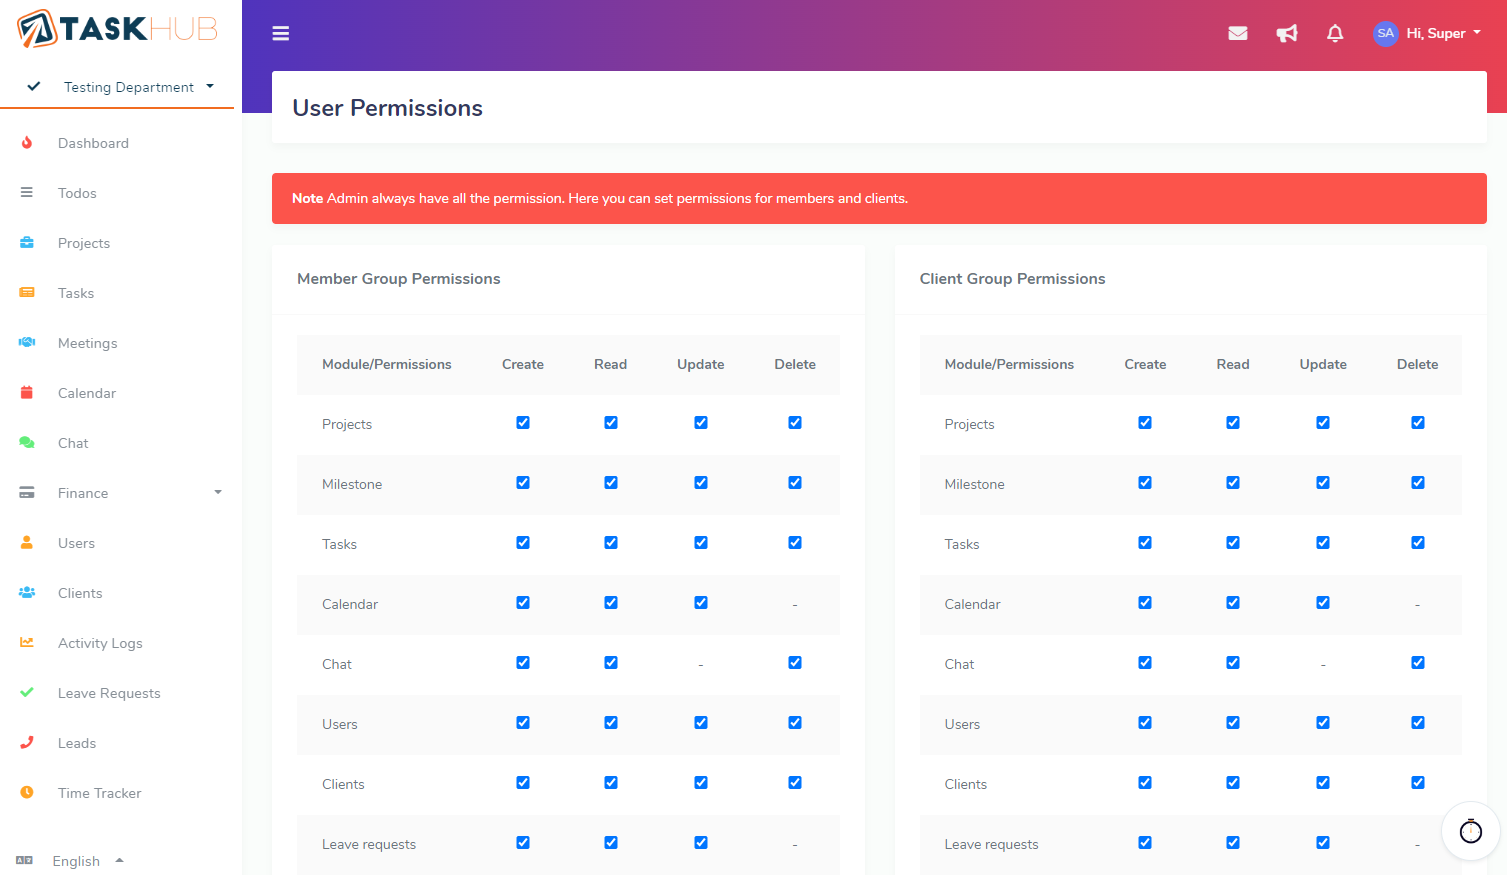Disable Member group Chat Read permission
Image resolution: width=1507 pixels, height=875 pixels.
(611, 663)
